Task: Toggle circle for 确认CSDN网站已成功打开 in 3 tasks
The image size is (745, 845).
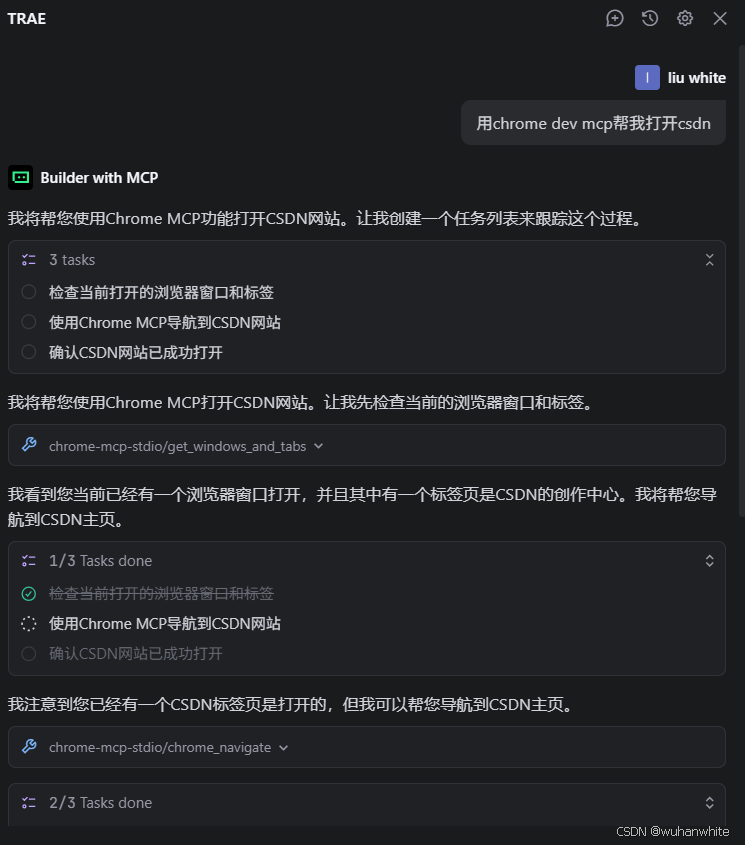Action: [29, 352]
